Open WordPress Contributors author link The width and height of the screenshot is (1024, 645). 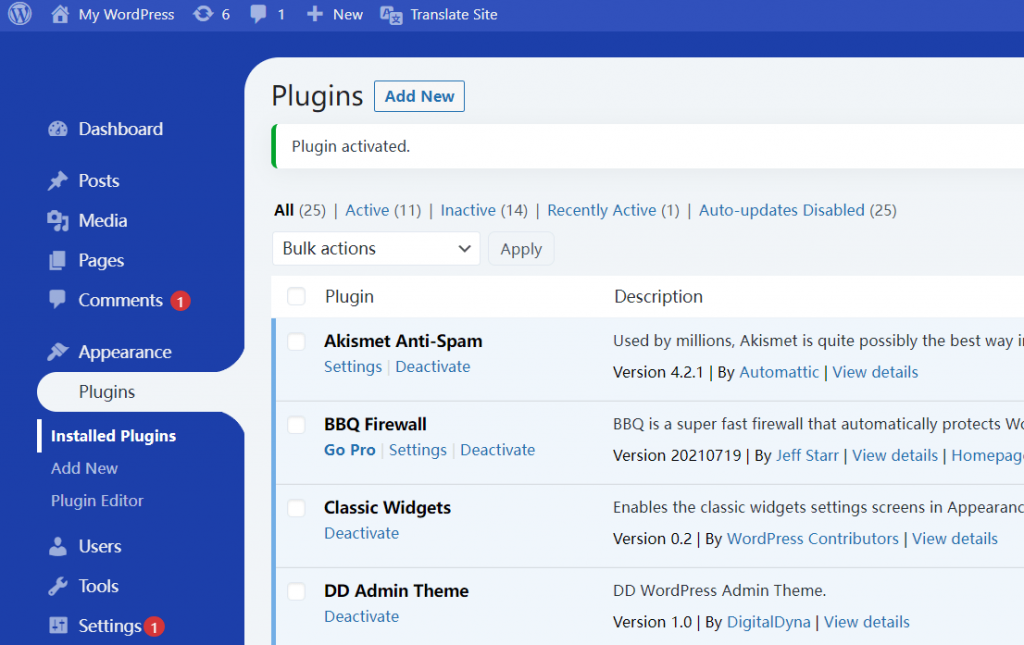(x=812, y=539)
